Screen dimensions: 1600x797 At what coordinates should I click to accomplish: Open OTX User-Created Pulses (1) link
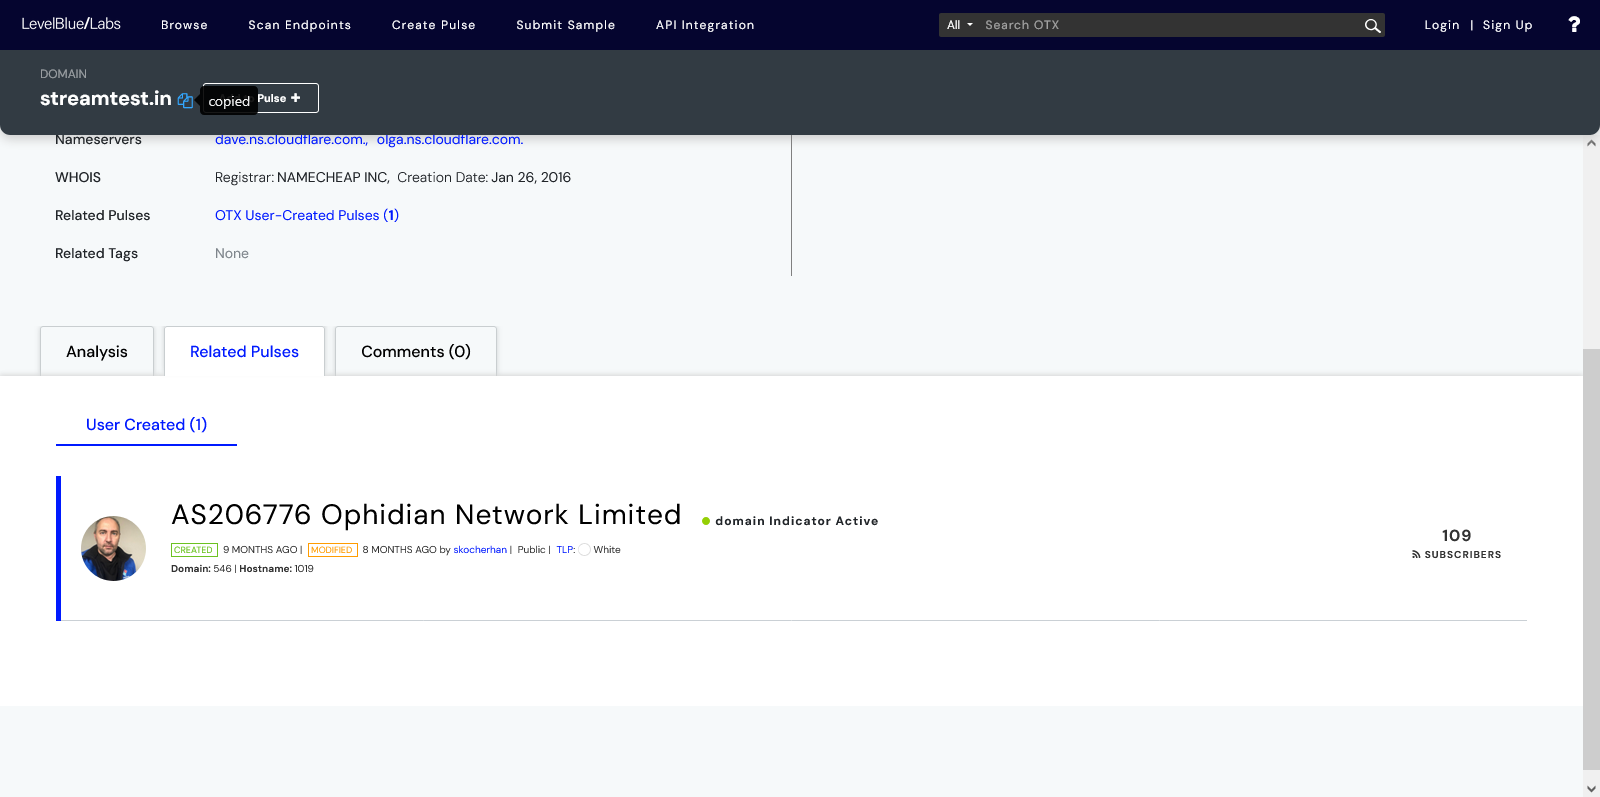[x=306, y=215]
